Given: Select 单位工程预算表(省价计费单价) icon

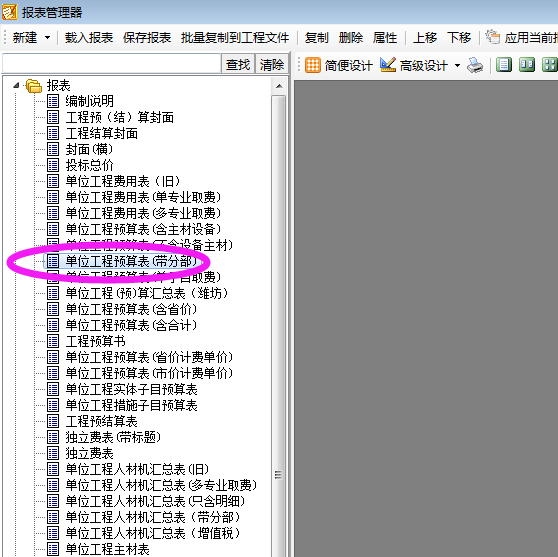Looking at the screenshot, I should [x=53, y=357].
